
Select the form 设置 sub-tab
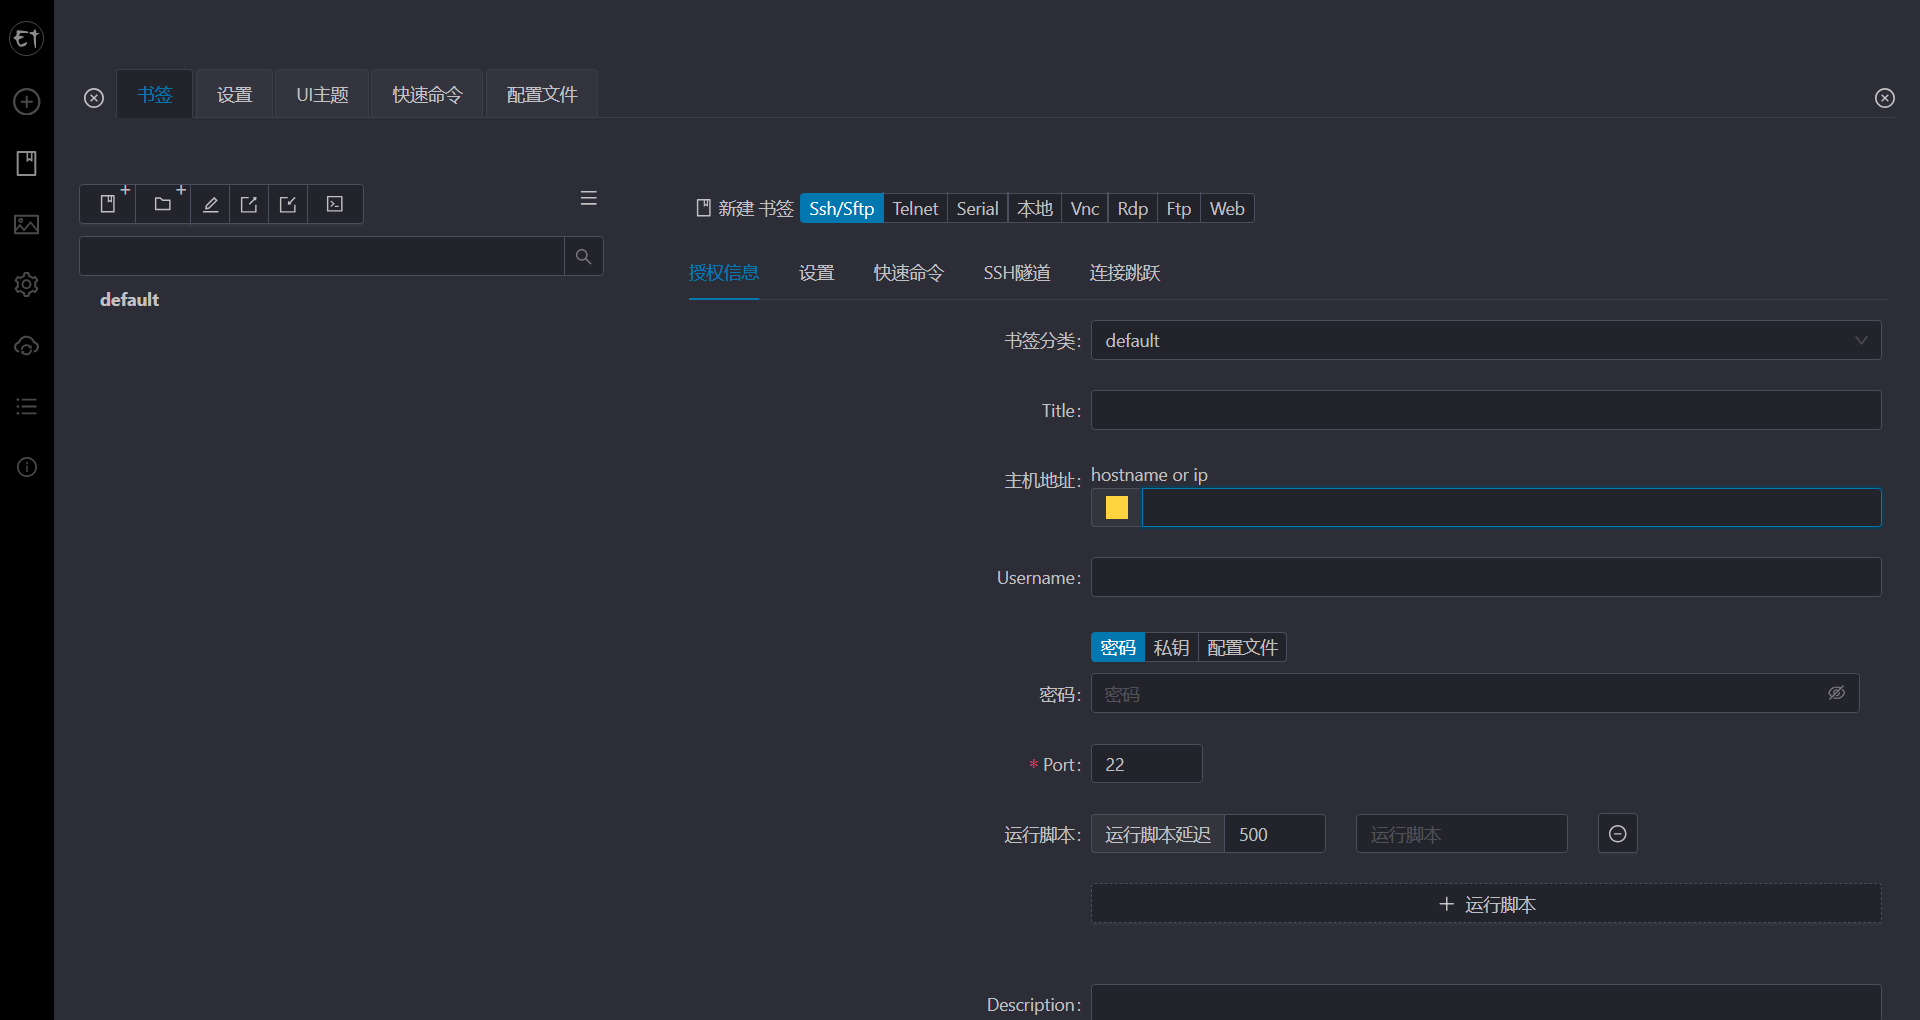(x=817, y=273)
